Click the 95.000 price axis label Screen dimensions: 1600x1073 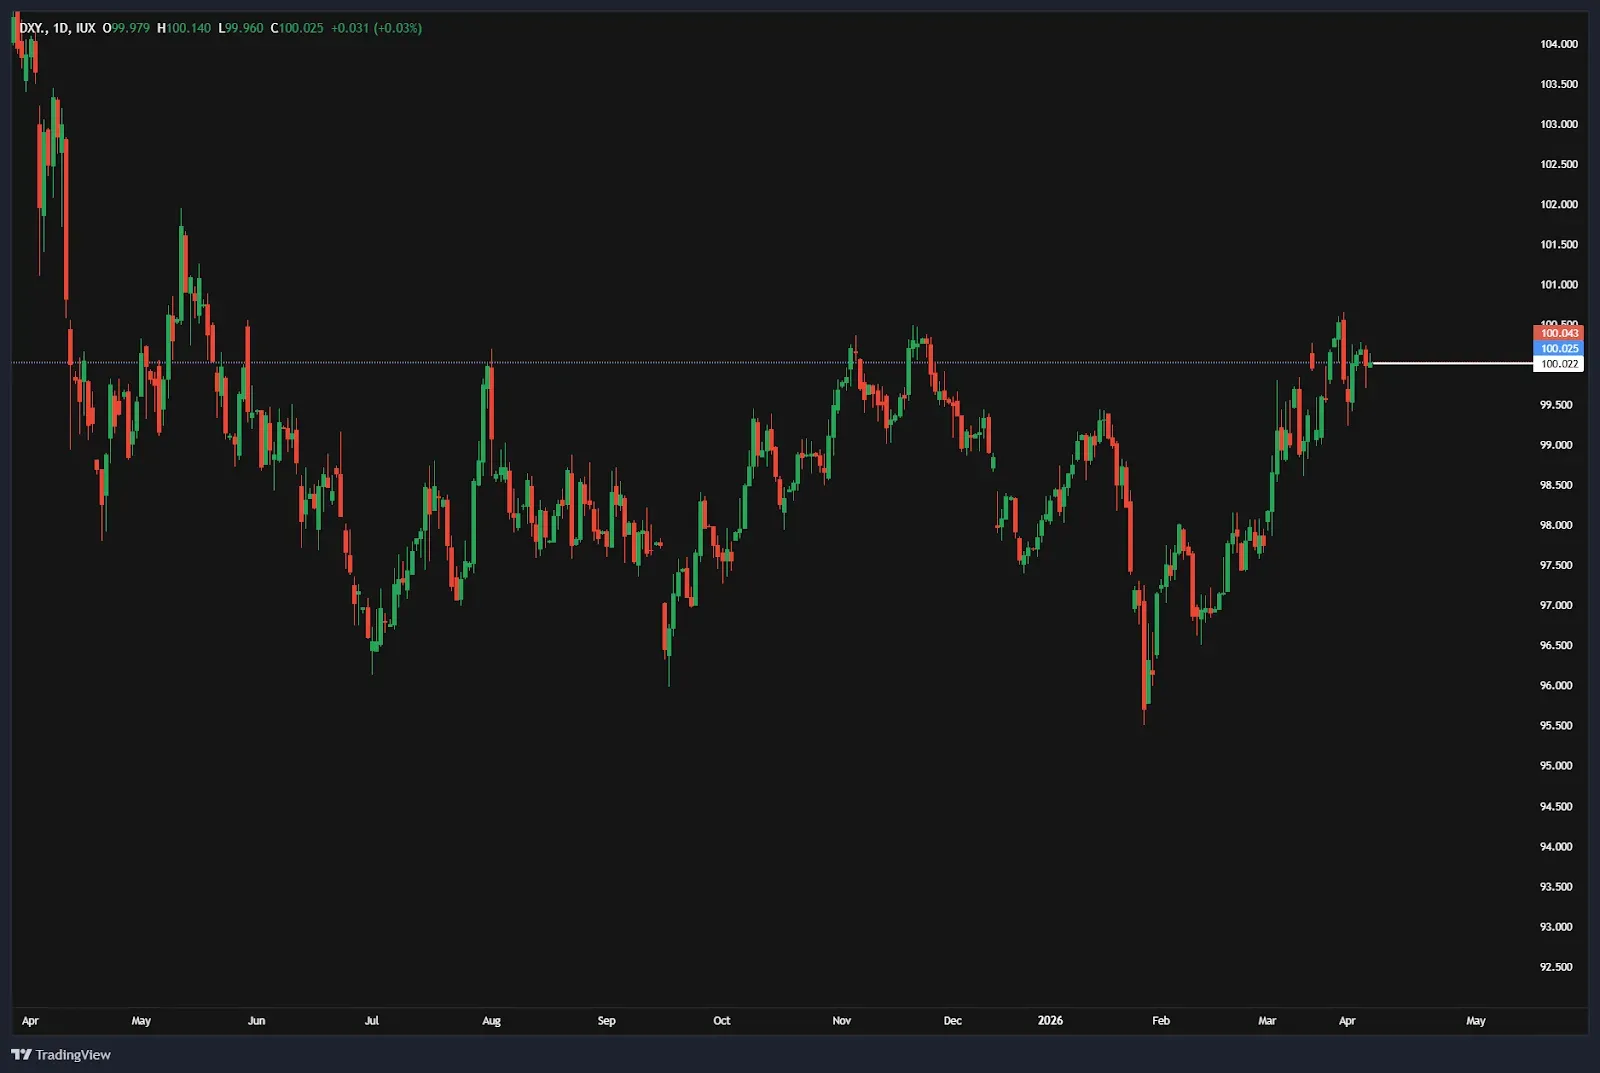(x=1556, y=765)
